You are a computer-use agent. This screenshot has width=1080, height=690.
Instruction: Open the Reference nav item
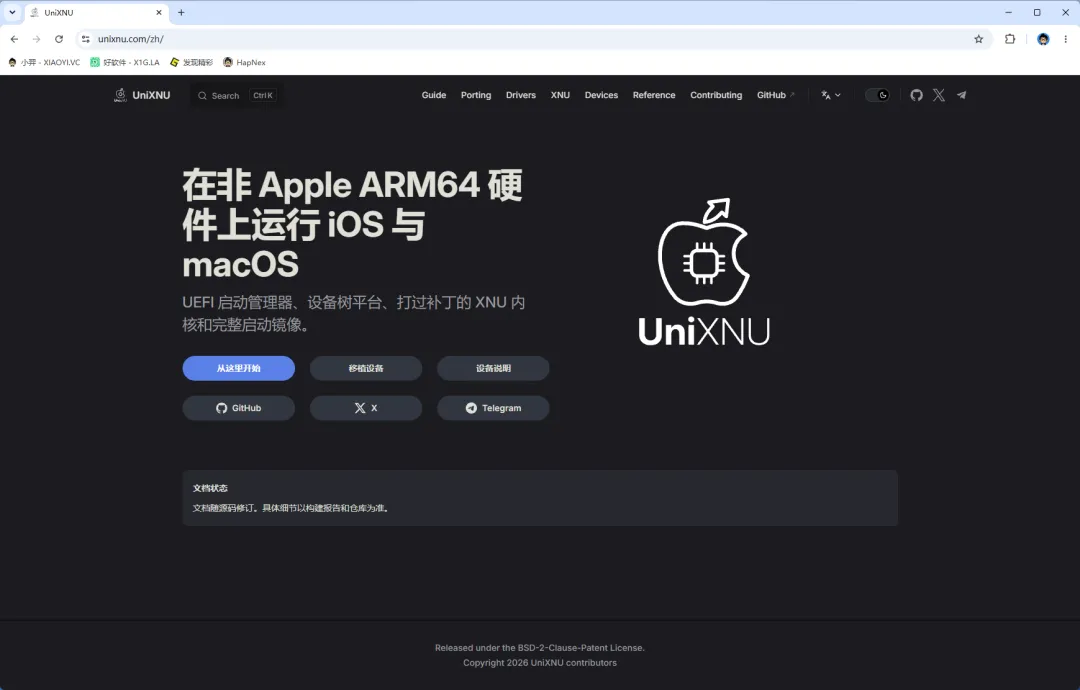point(654,95)
